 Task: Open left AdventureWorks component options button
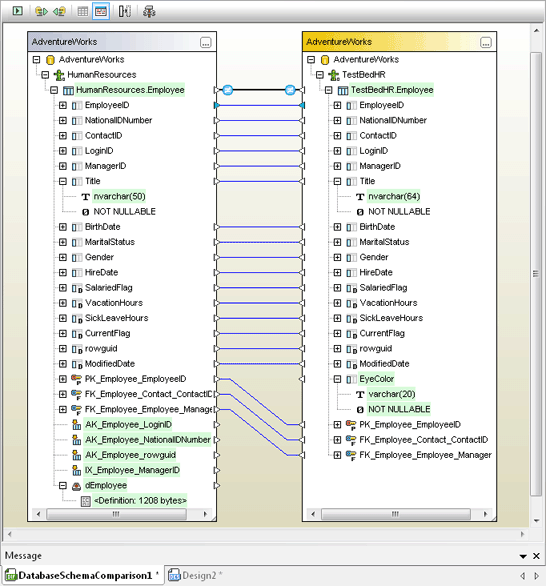(206, 43)
